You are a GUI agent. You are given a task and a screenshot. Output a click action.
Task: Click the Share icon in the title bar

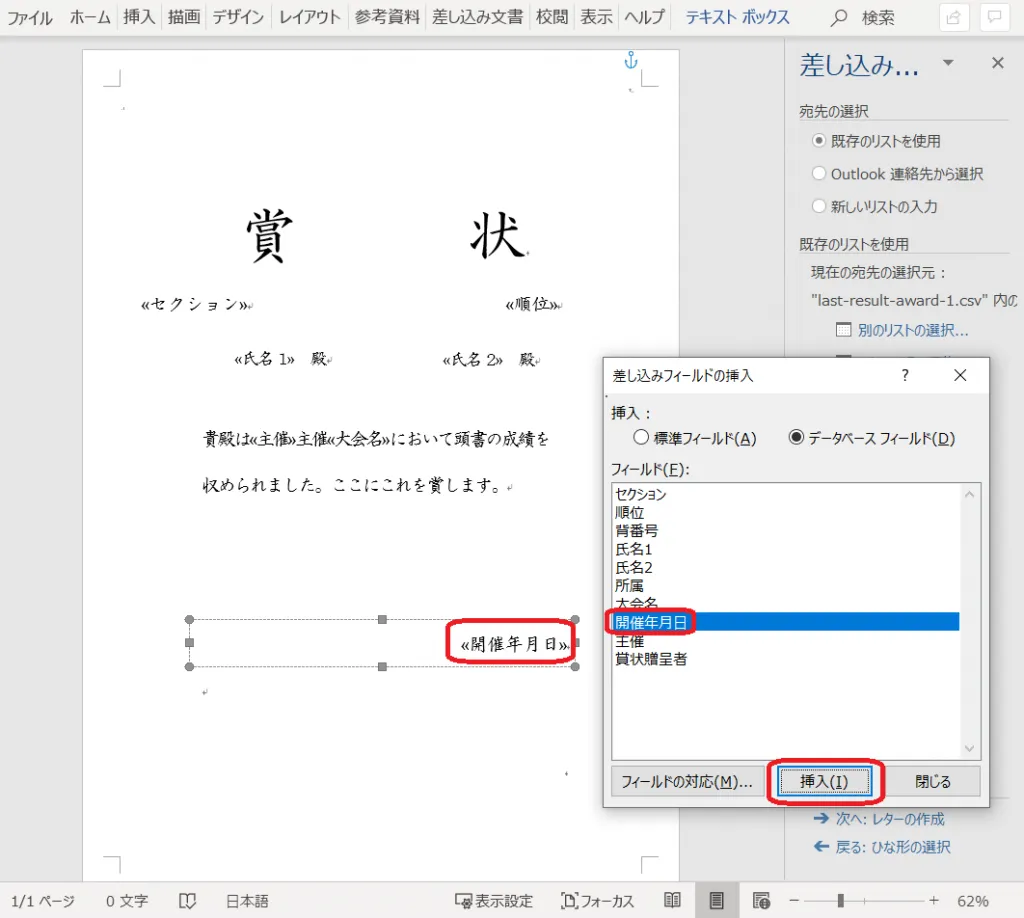pos(955,17)
